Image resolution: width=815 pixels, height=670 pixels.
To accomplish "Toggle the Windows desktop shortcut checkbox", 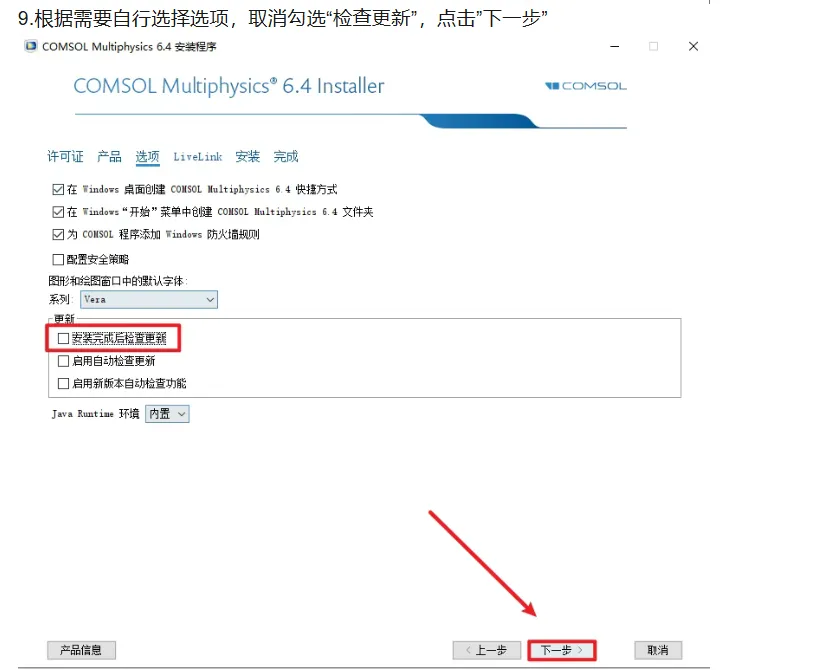I will [58, 189].
